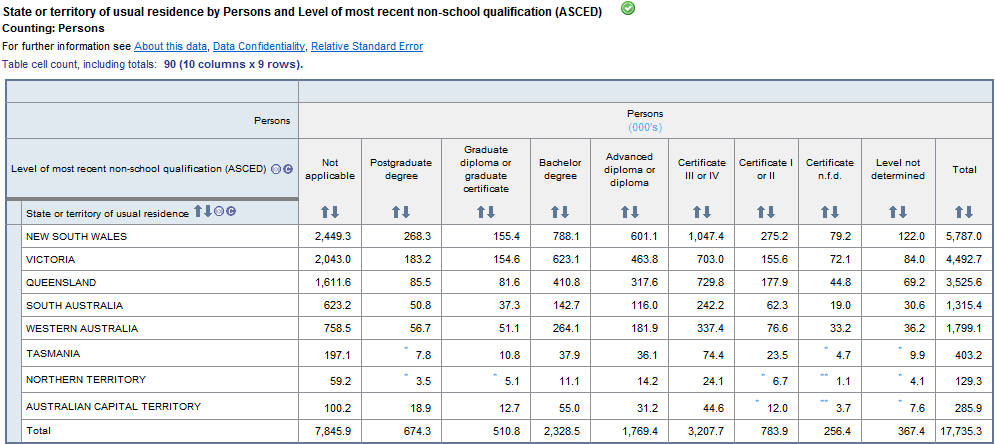Click the C icon beside qualification level

tap(288, 169)
